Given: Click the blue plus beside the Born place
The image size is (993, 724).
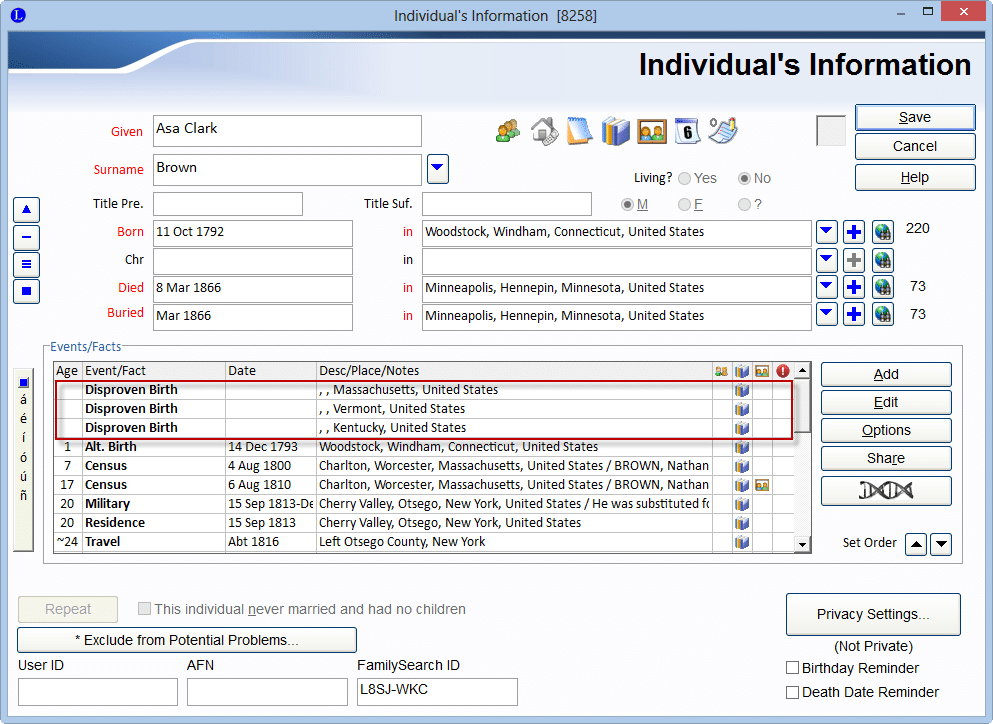Looking at the screenshot, I should [x=854, y=232].
